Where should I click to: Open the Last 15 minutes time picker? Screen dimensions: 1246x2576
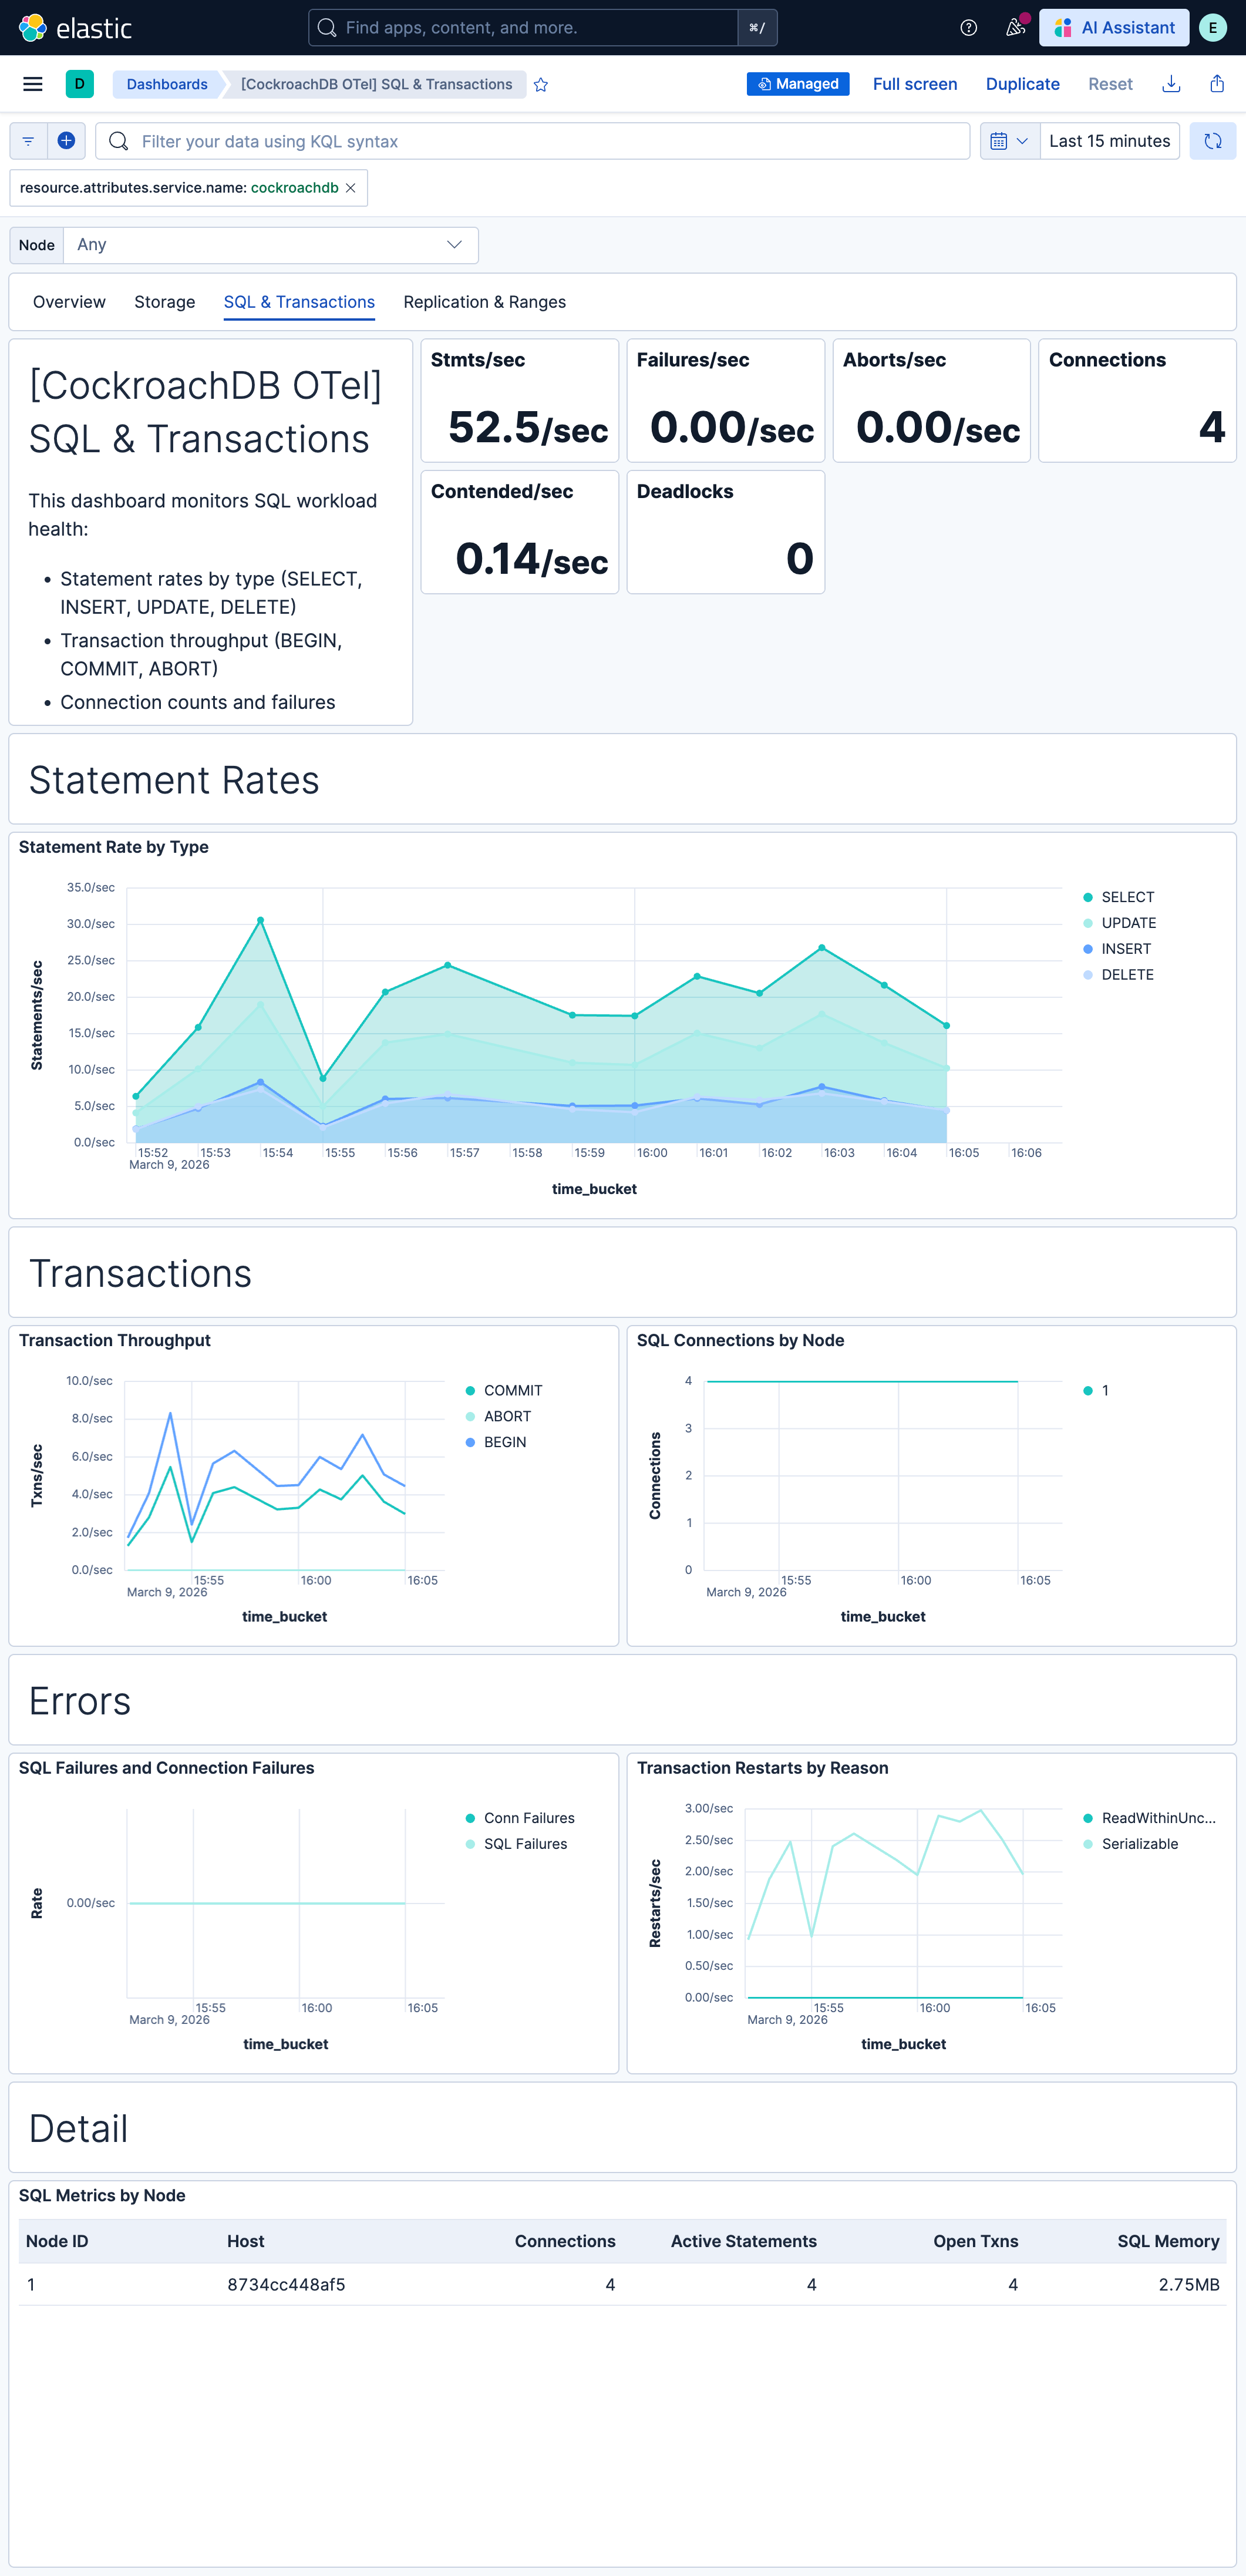pyautogui.click(x=1109, y=141)
